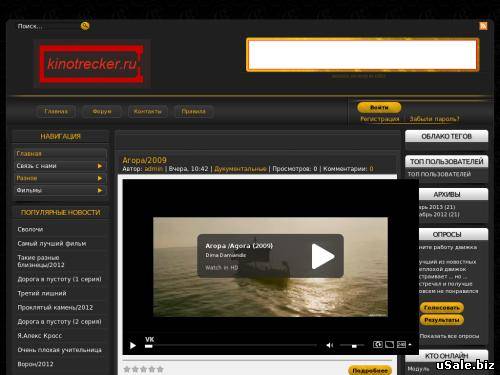Open the Контакты menu item
Screen dimensions: 500x375
[x=147, y=111]
